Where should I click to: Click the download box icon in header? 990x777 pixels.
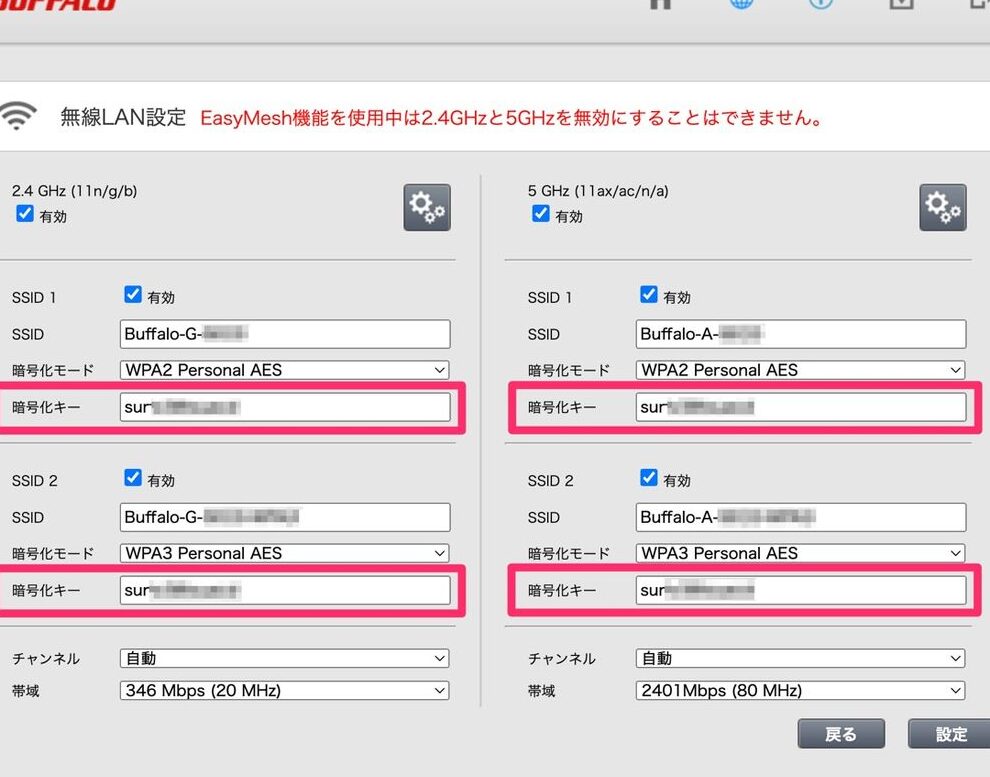coord(901,3)
